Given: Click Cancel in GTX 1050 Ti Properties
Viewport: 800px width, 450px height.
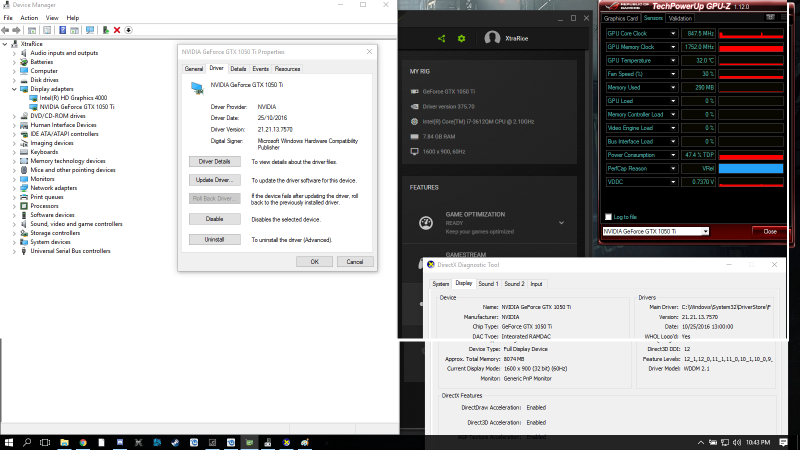Looking at the screenshot, I should [355, 261].
